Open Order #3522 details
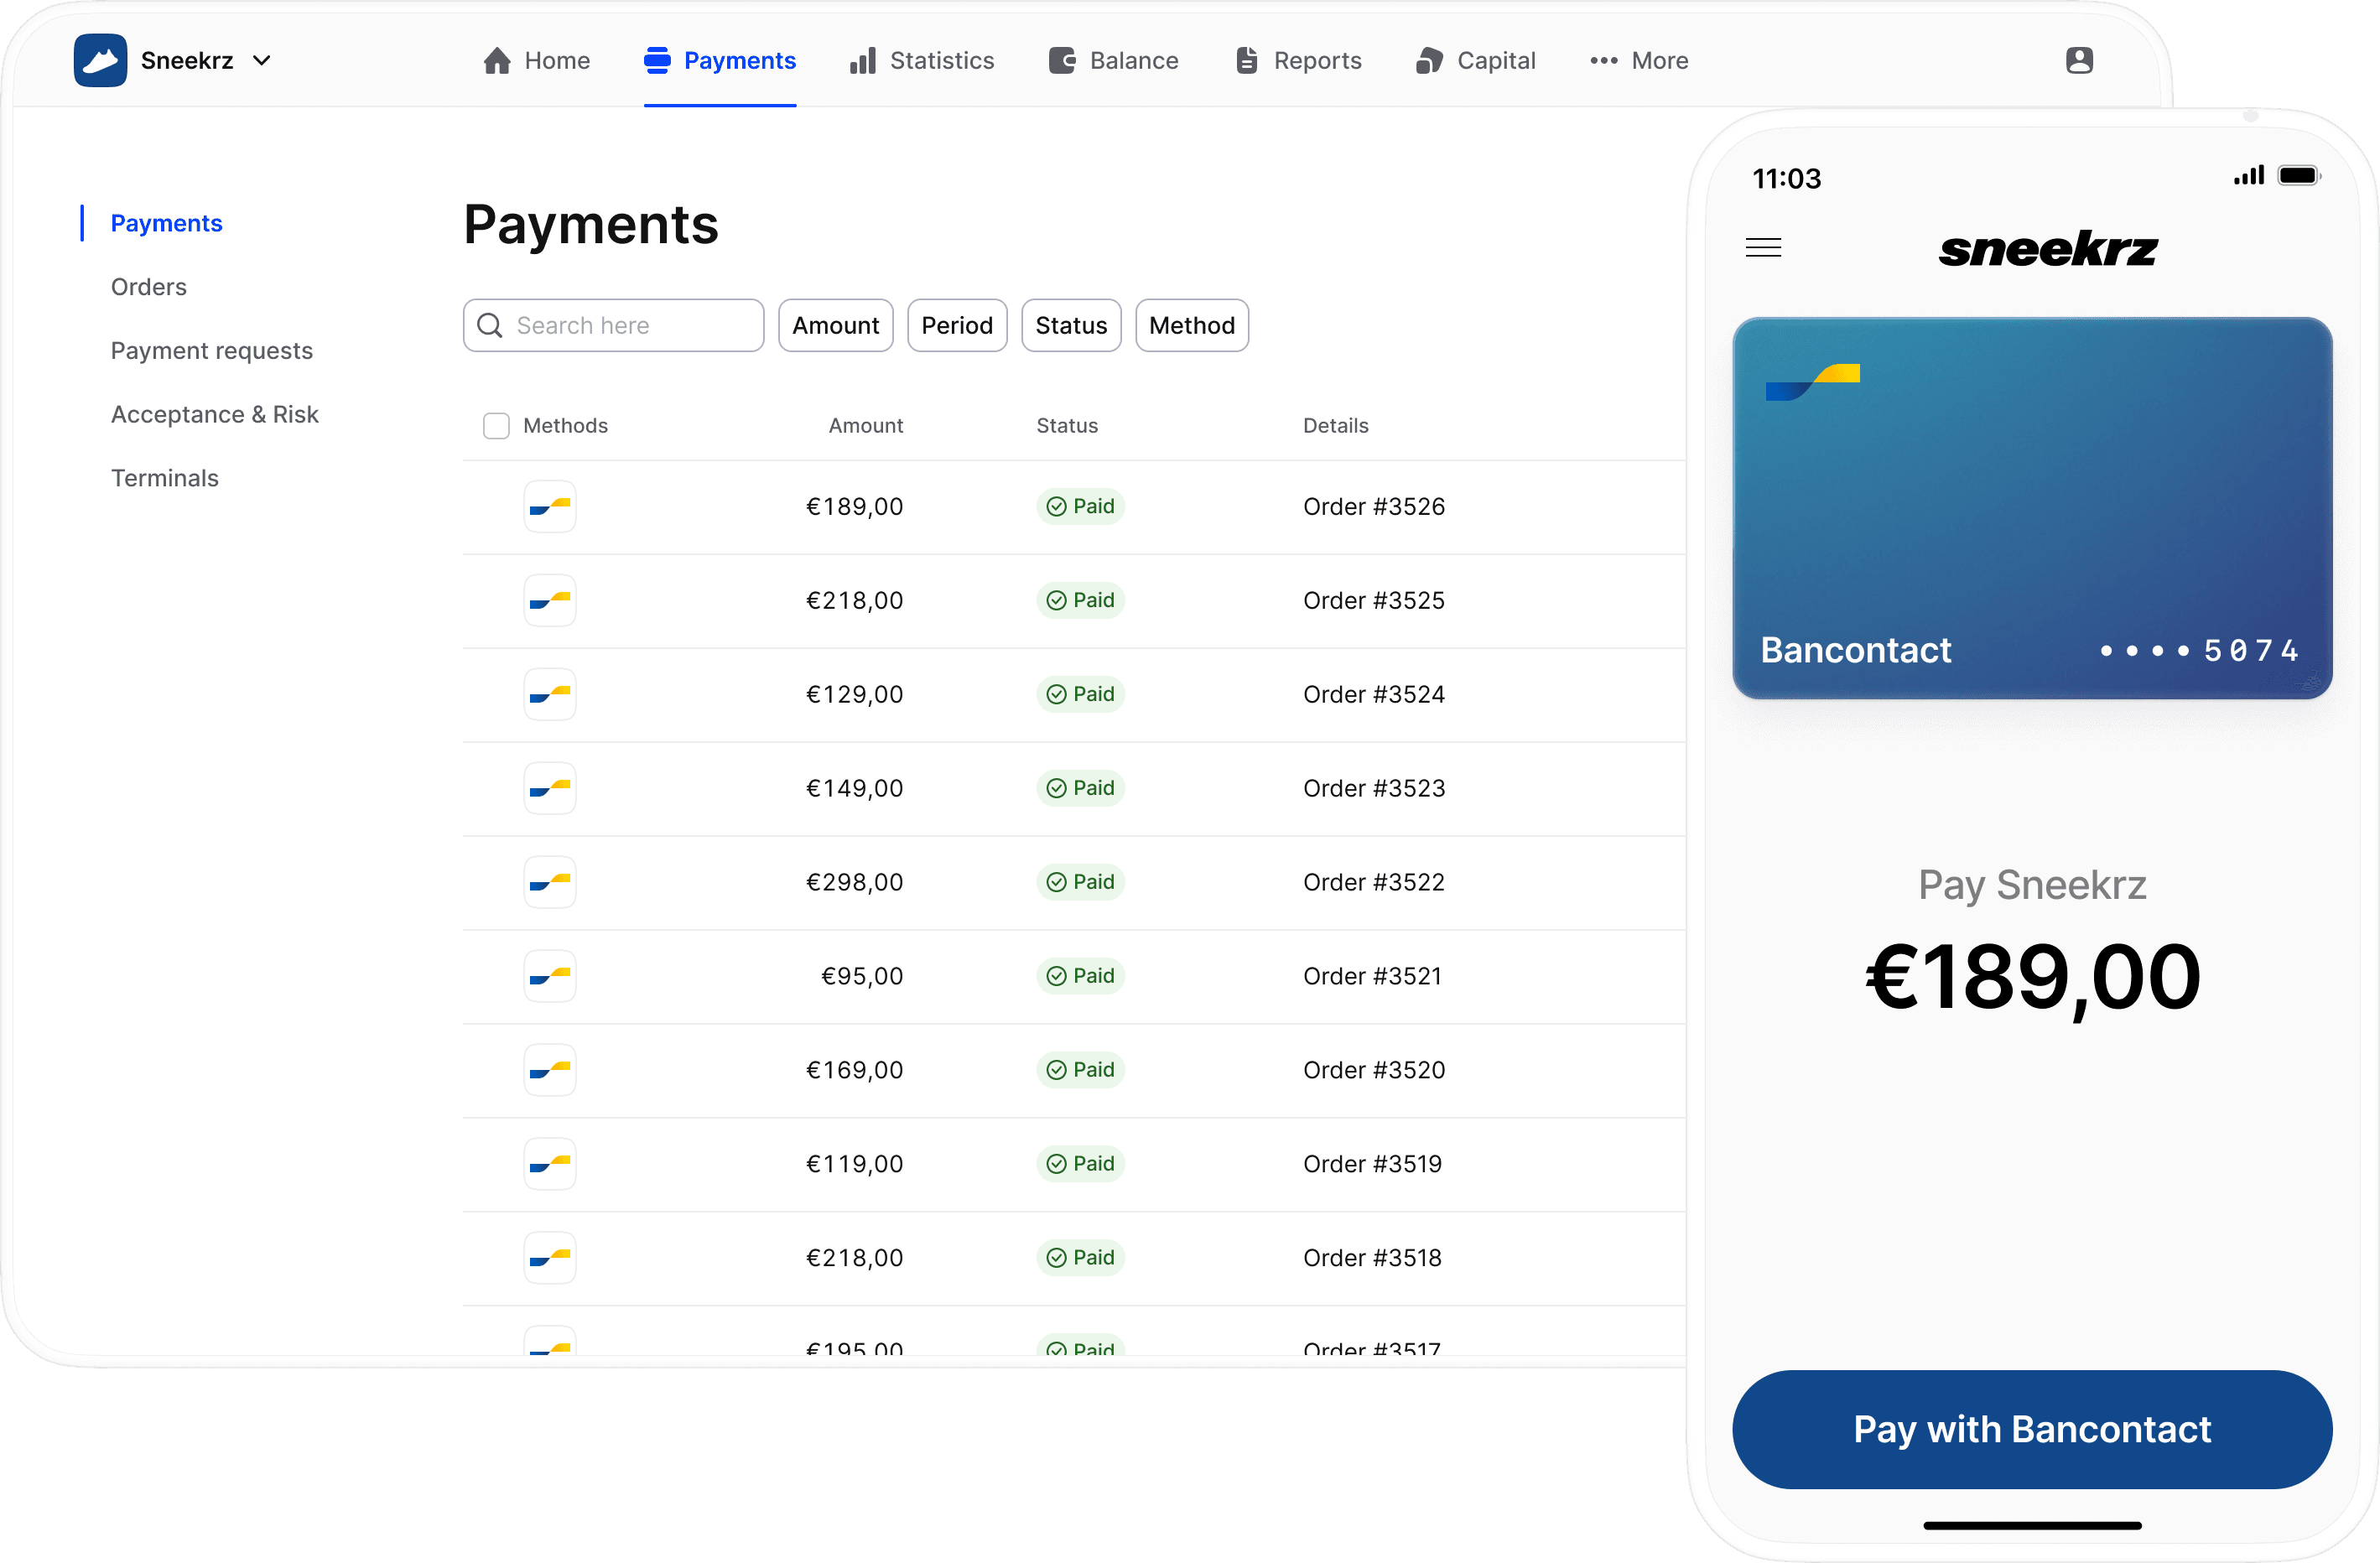 1374,883
